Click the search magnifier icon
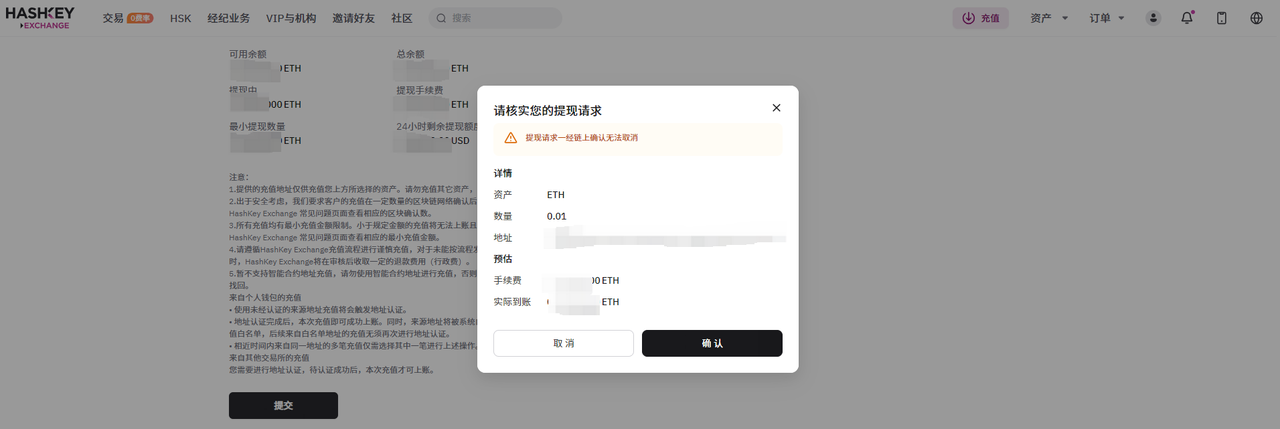This screenshot has height=429, width=1280. tap(440, 18)
